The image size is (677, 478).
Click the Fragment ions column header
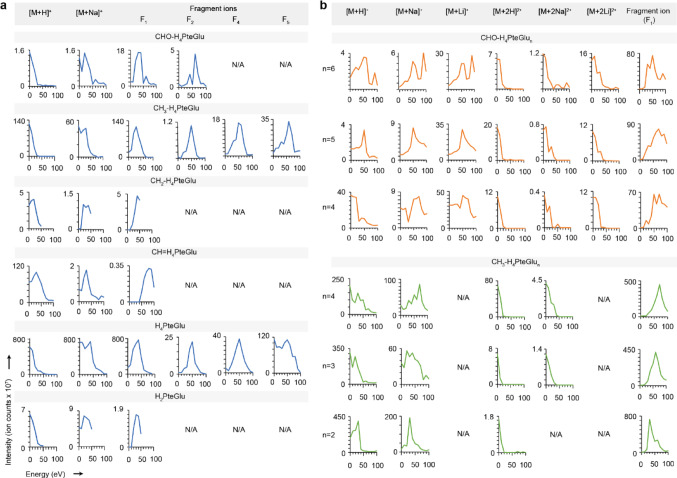coord(213,8)
